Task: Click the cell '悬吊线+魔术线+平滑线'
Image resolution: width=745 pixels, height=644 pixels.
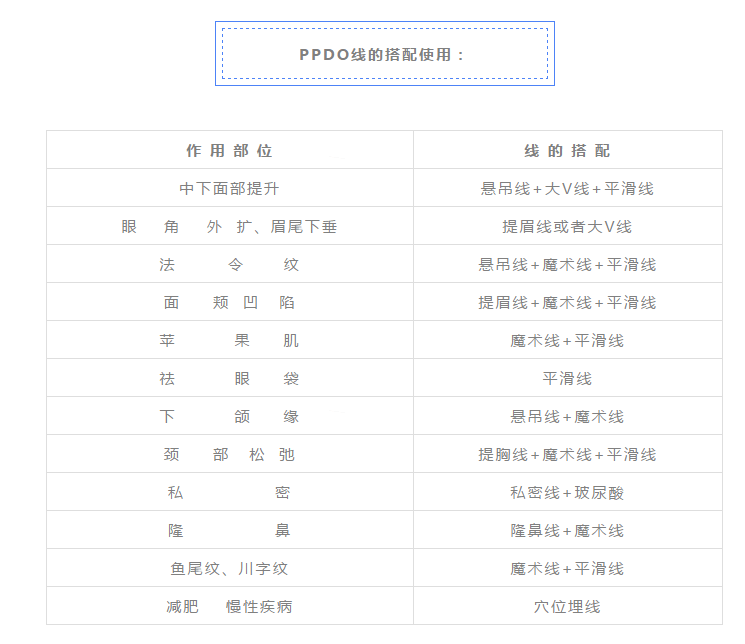Action: pos(567,265)
